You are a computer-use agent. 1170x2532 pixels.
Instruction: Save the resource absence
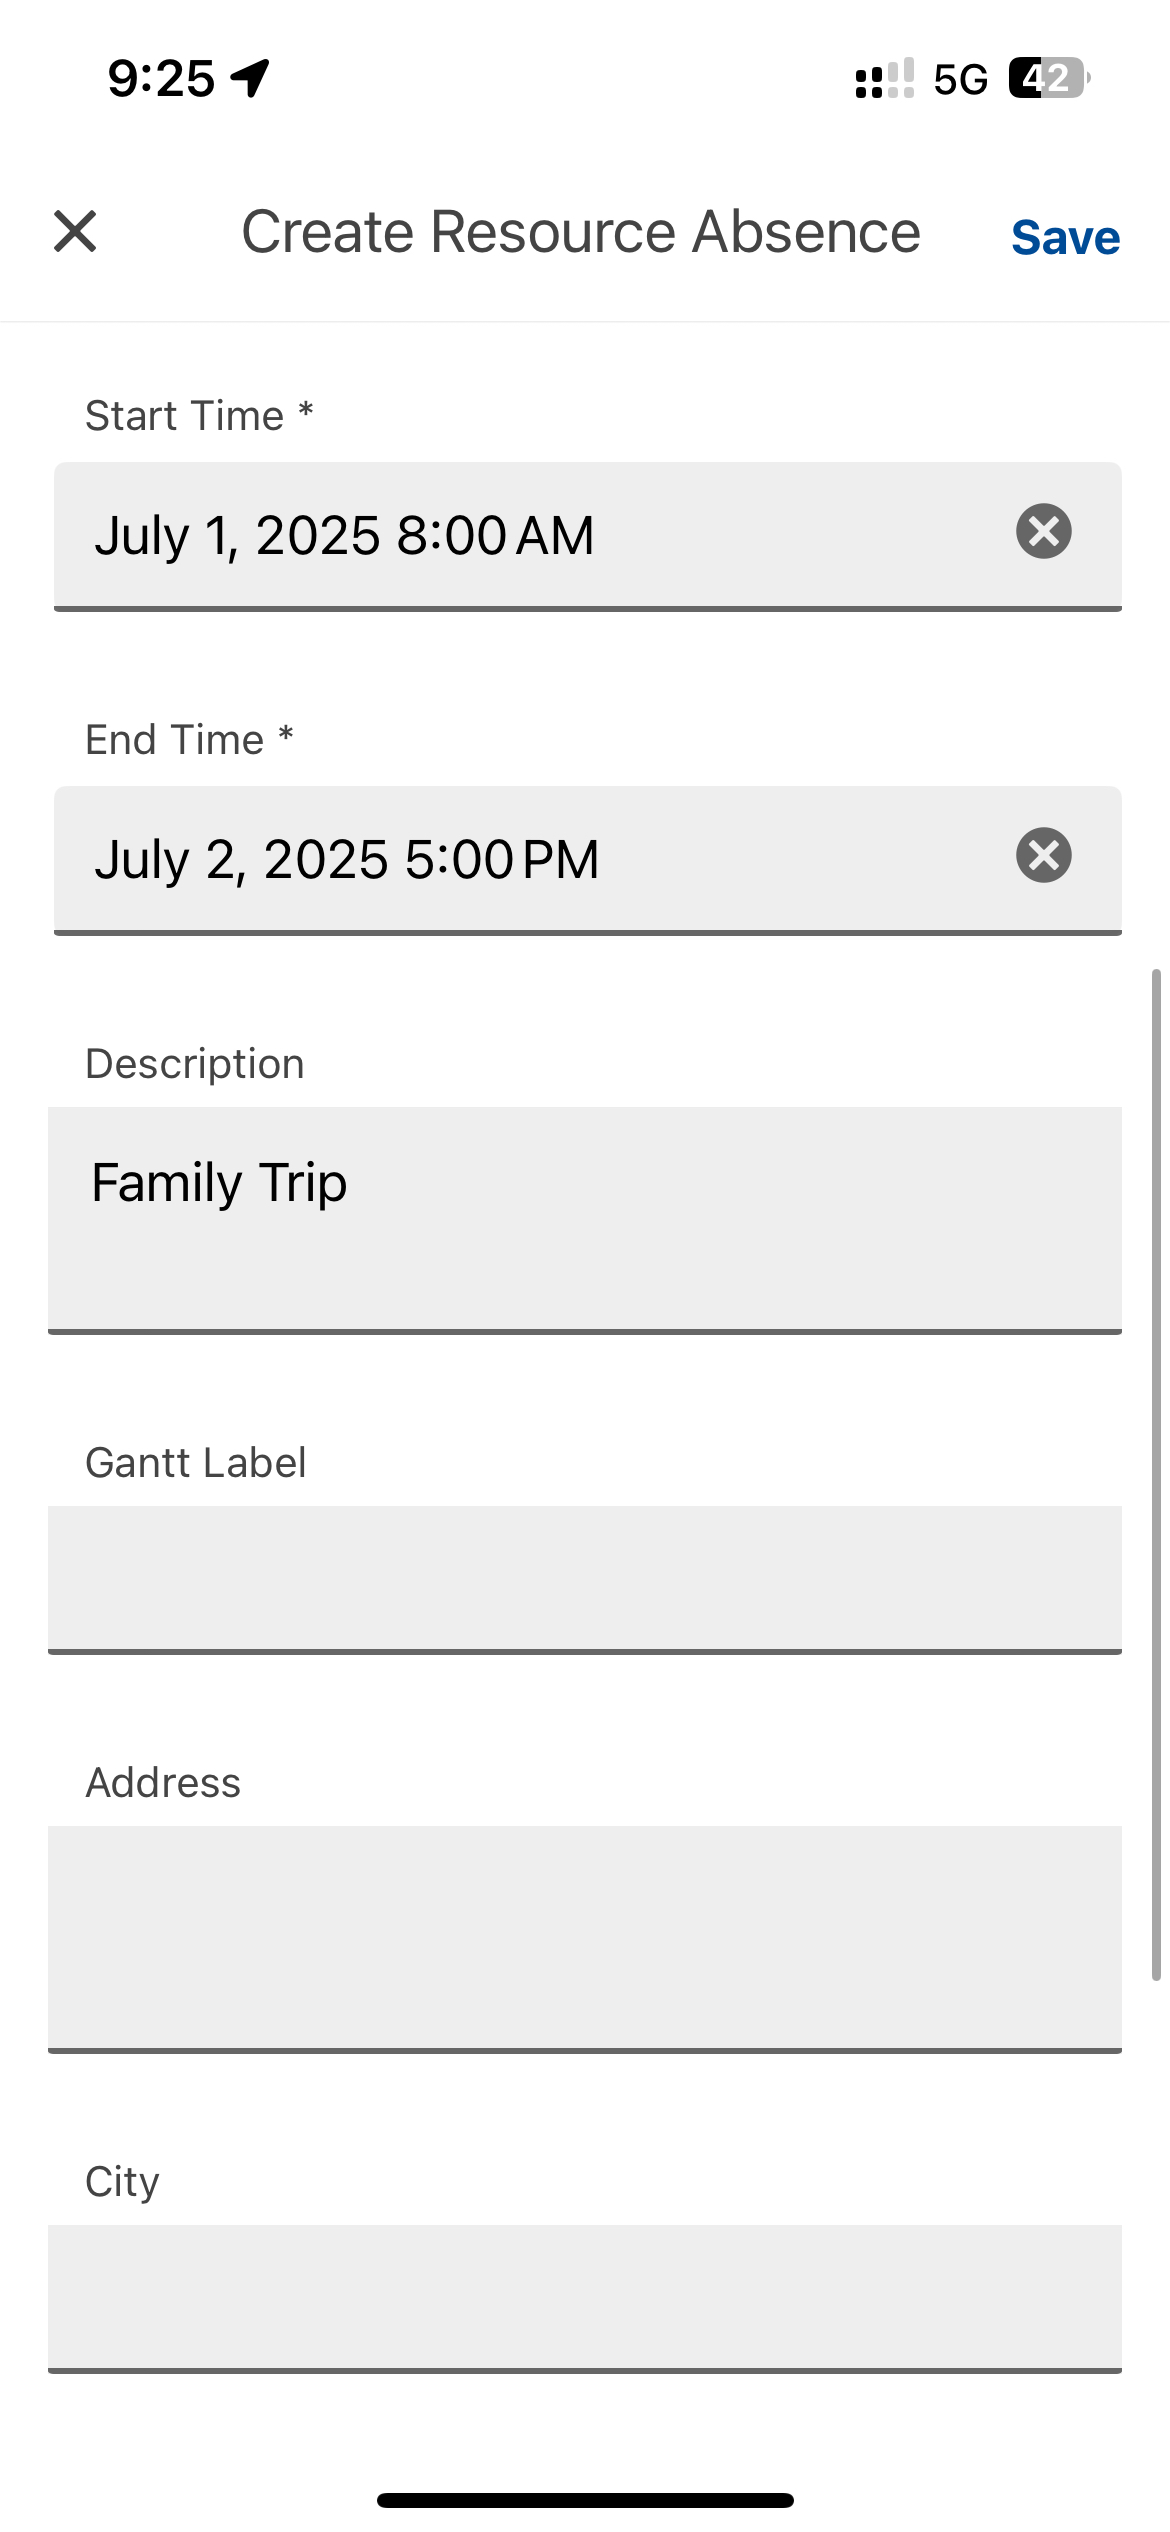click(1065, 238)
